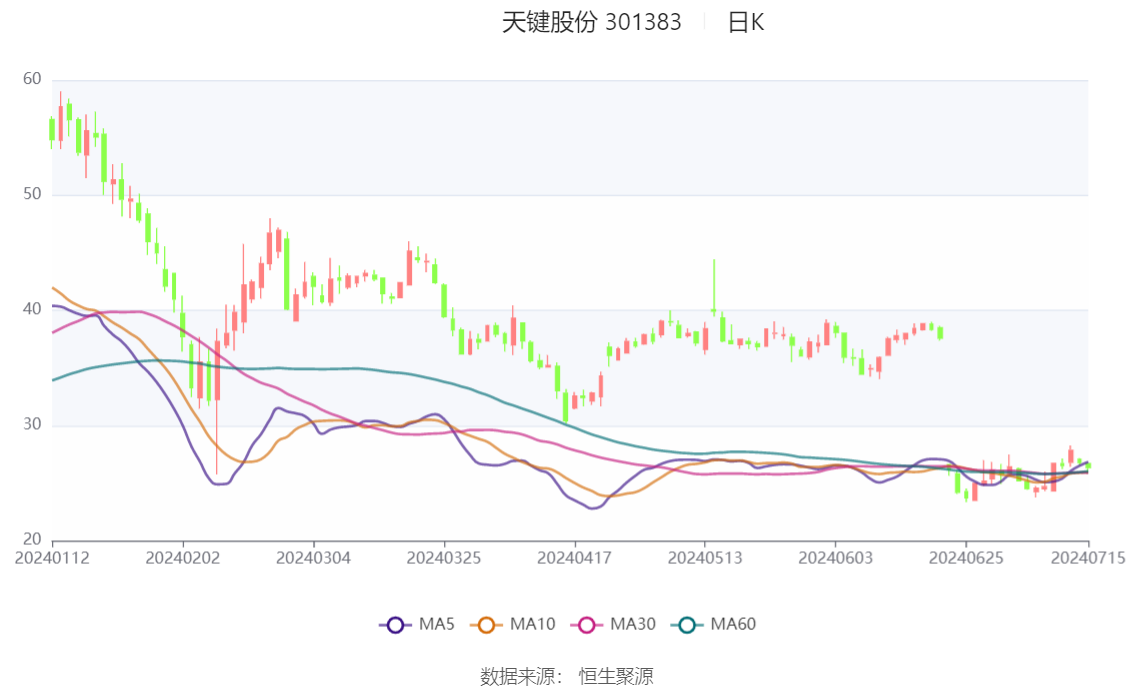This screenshot has height=689, width=1134.
Task: Hide the MA30 moving average line
Action: click(x=613, y=625)
